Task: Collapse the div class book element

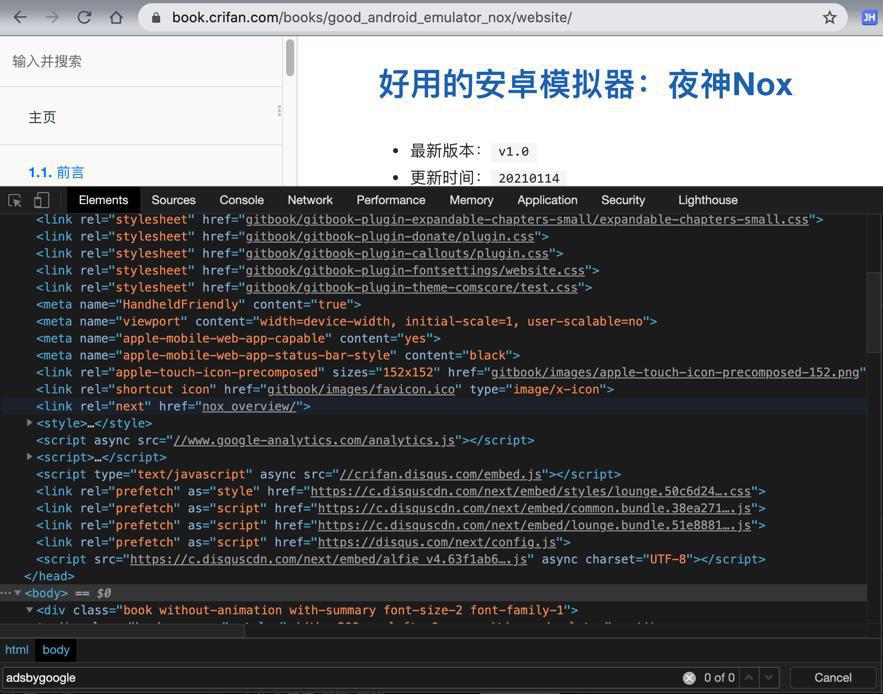Action: (29, 610)
